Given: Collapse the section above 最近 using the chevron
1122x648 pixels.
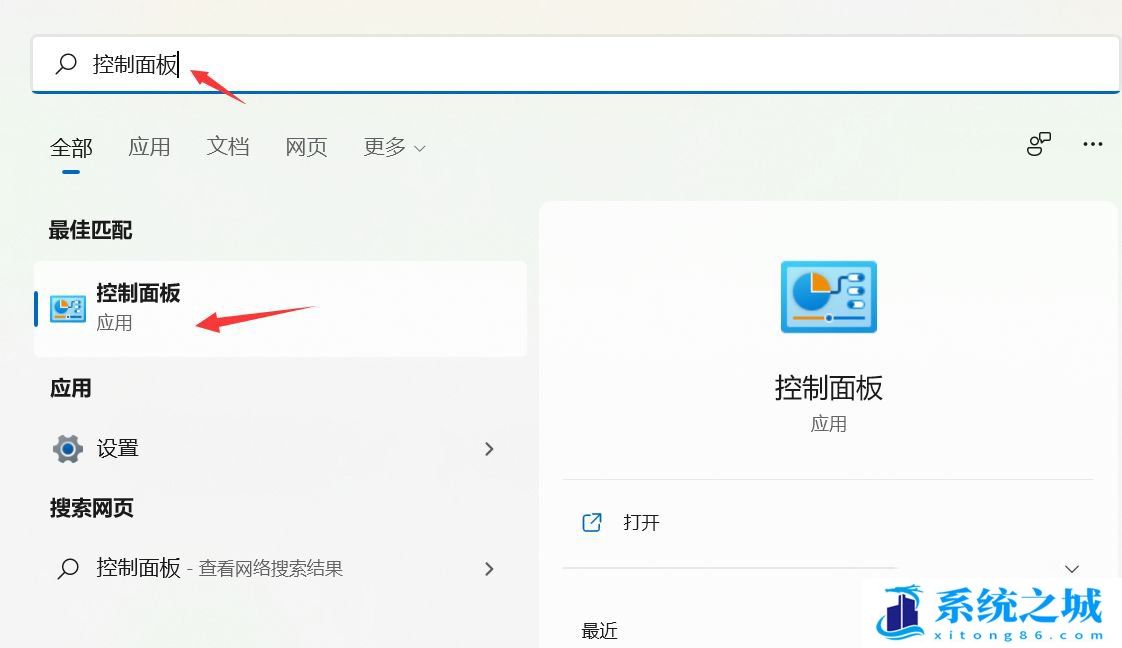Looking at the screenshot, I should pos(1070,568).
